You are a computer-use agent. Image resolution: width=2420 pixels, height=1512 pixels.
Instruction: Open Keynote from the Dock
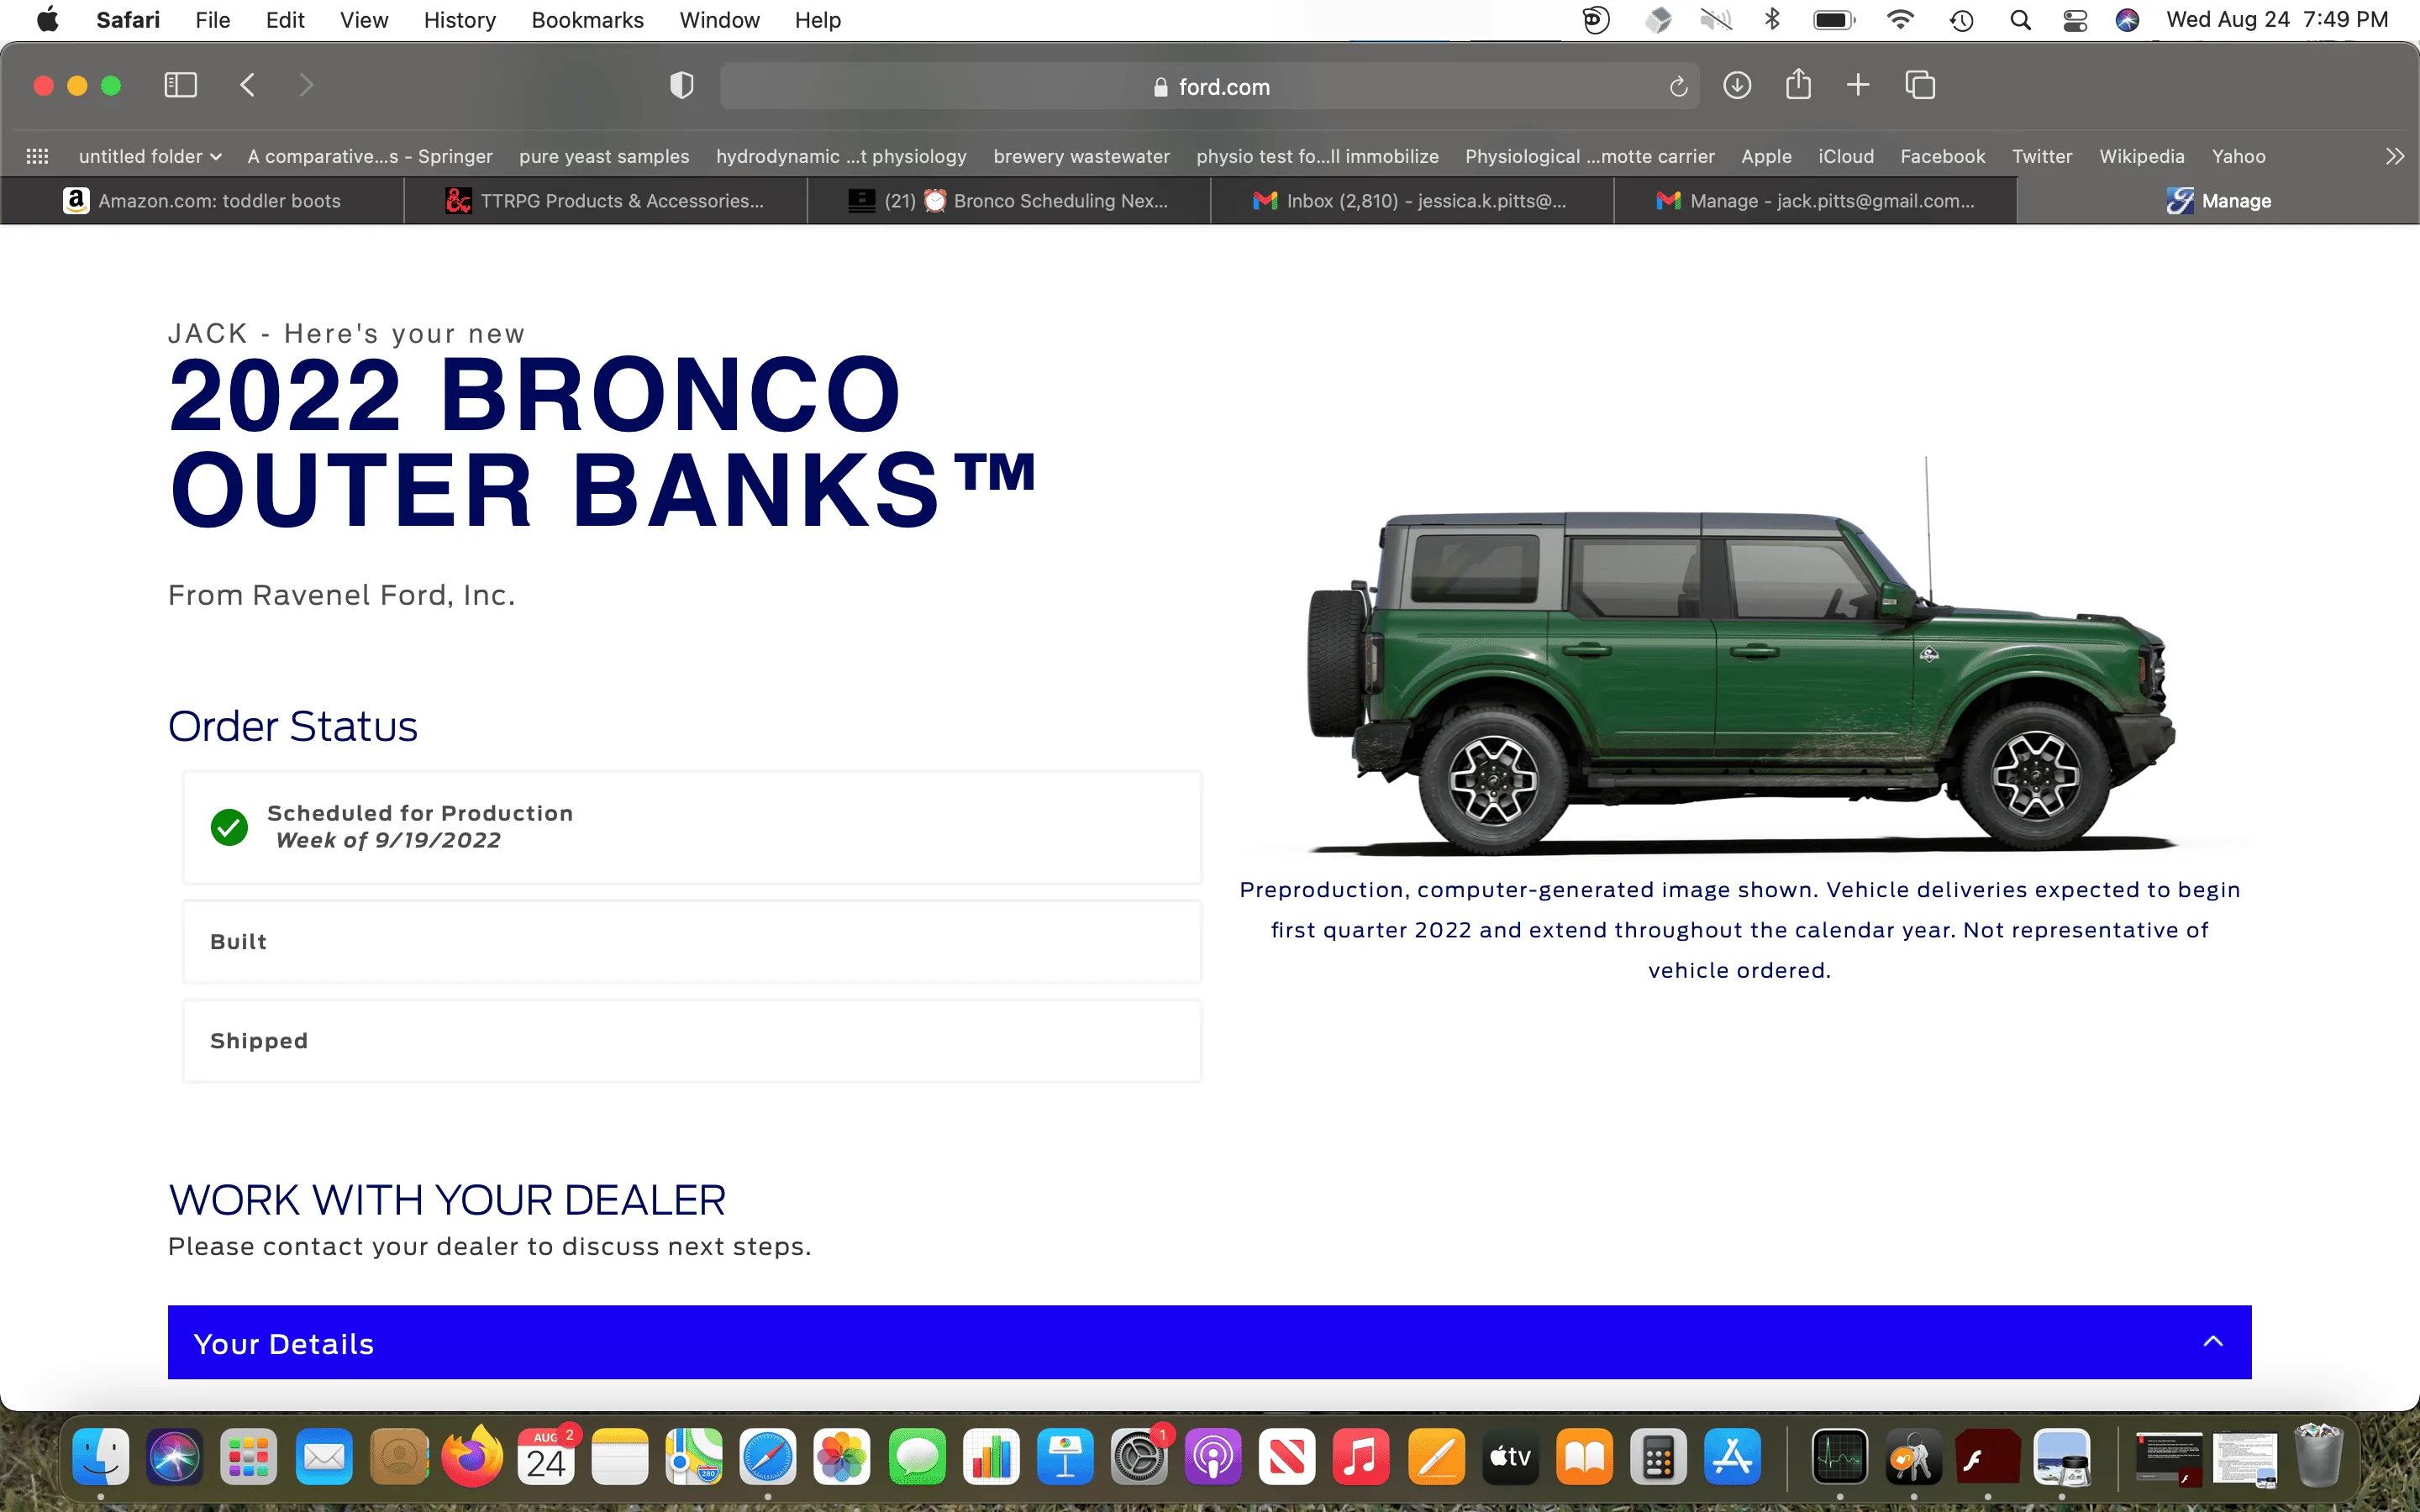(1065, 1456)
